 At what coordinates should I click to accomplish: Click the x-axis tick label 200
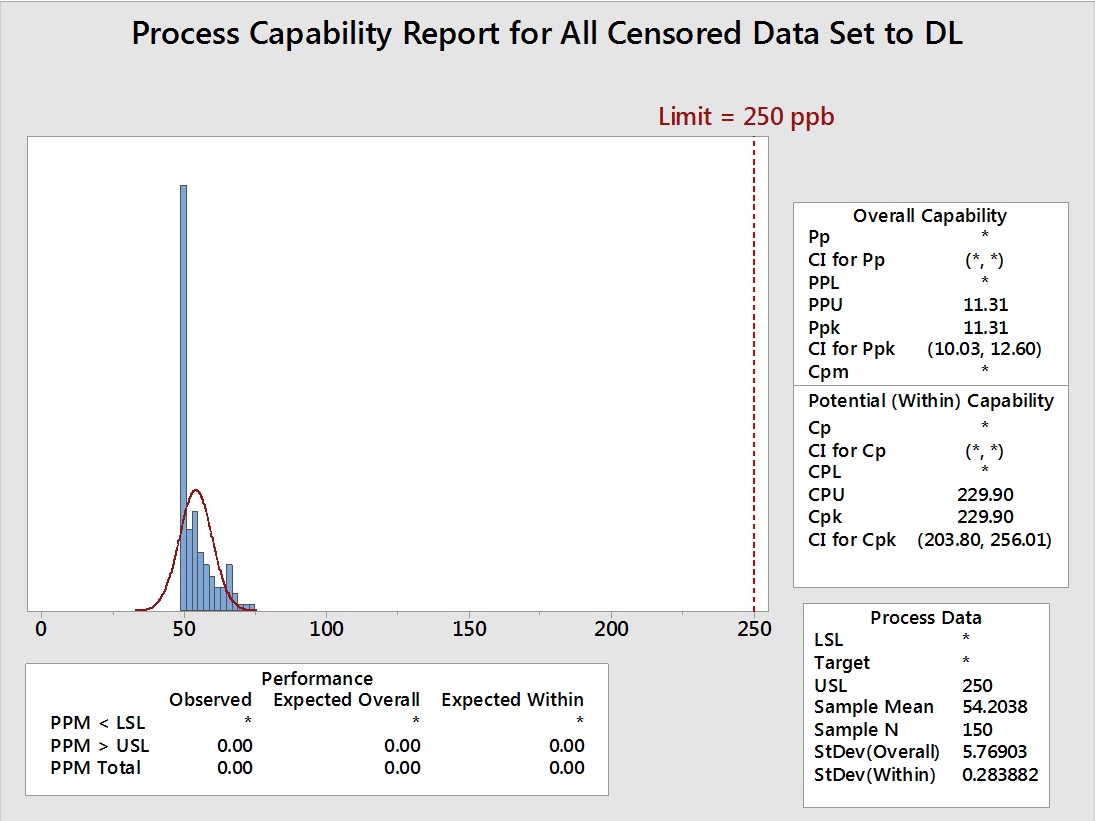click(x=611, y=629)
